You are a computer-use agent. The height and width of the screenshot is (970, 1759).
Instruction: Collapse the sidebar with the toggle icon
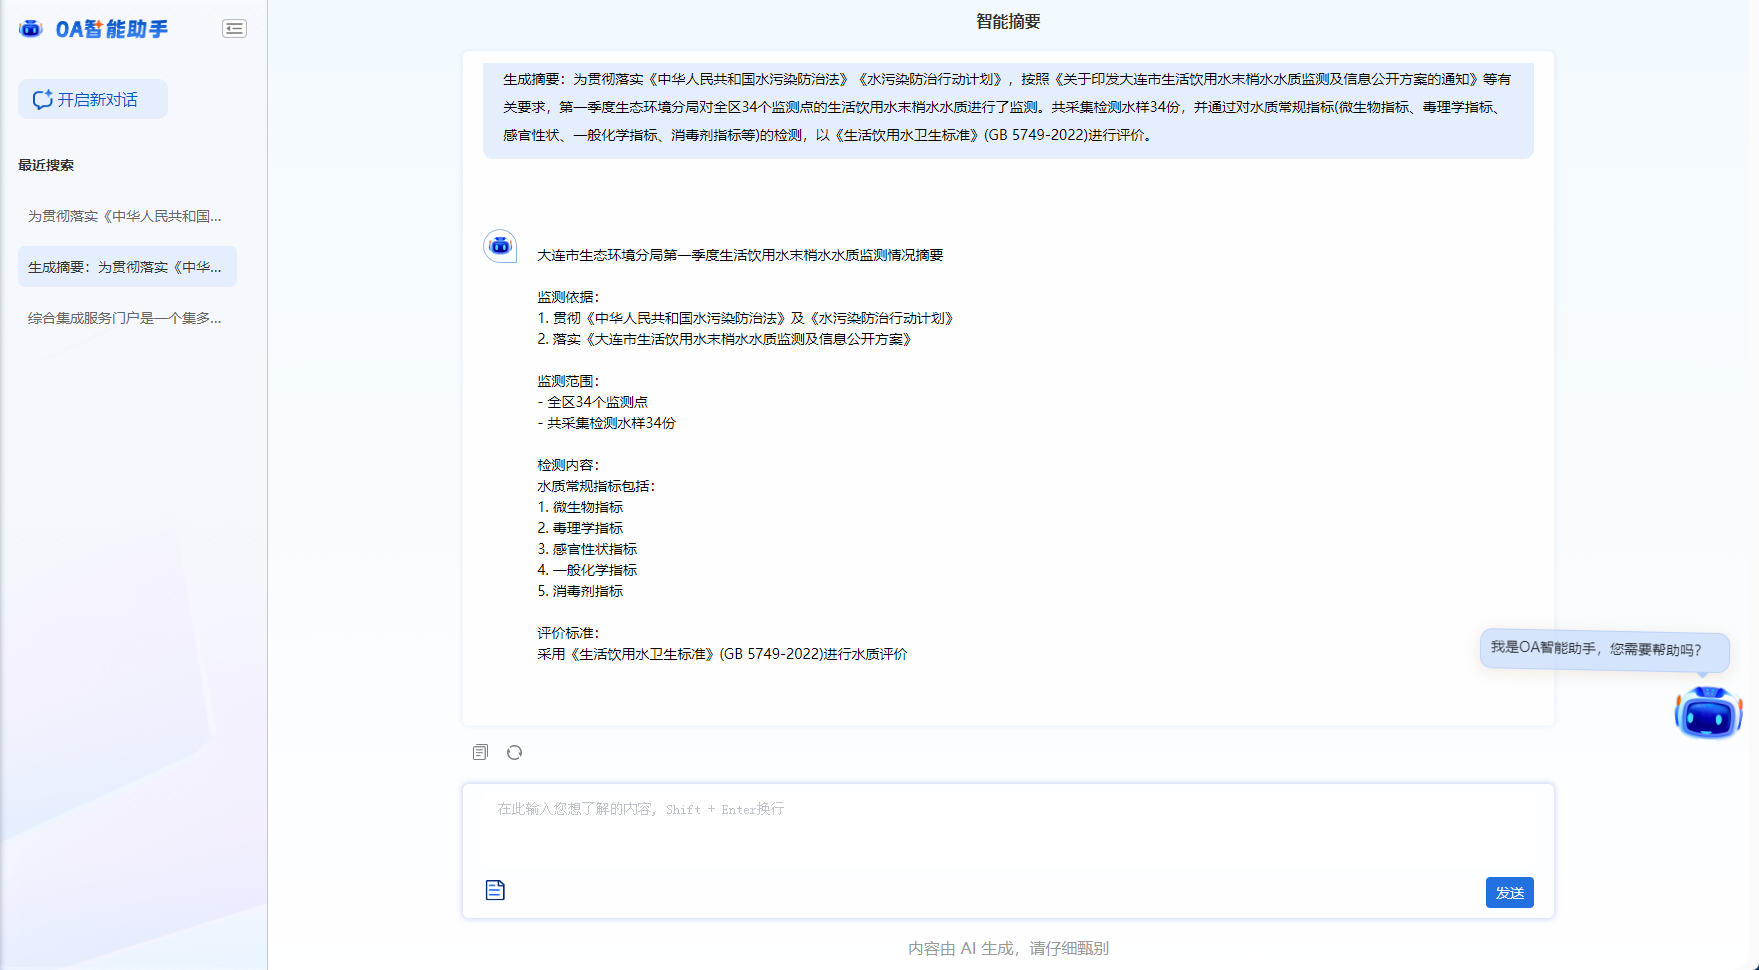pyautogui.click(x=234, y=29)
